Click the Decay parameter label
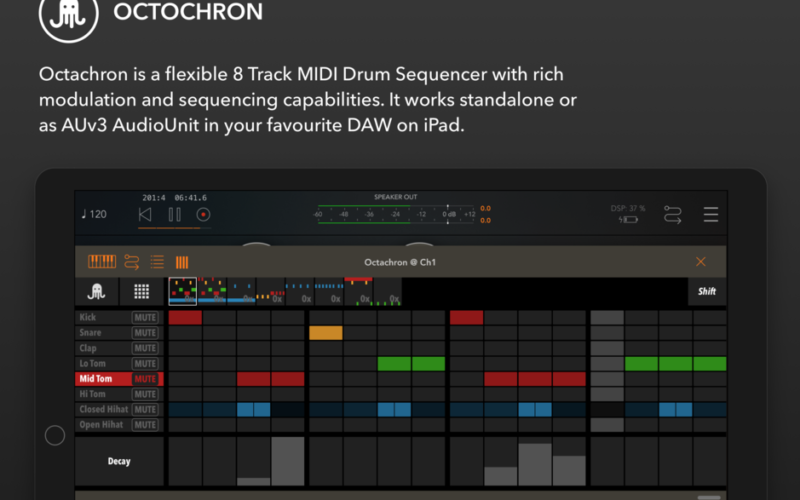The image size is (800, 500). click(119, 461)
